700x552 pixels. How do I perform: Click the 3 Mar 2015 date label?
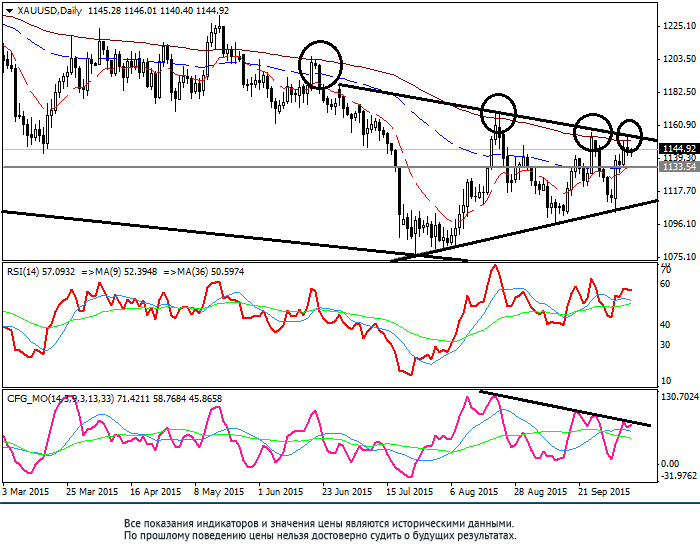click(x=25, y=492)
